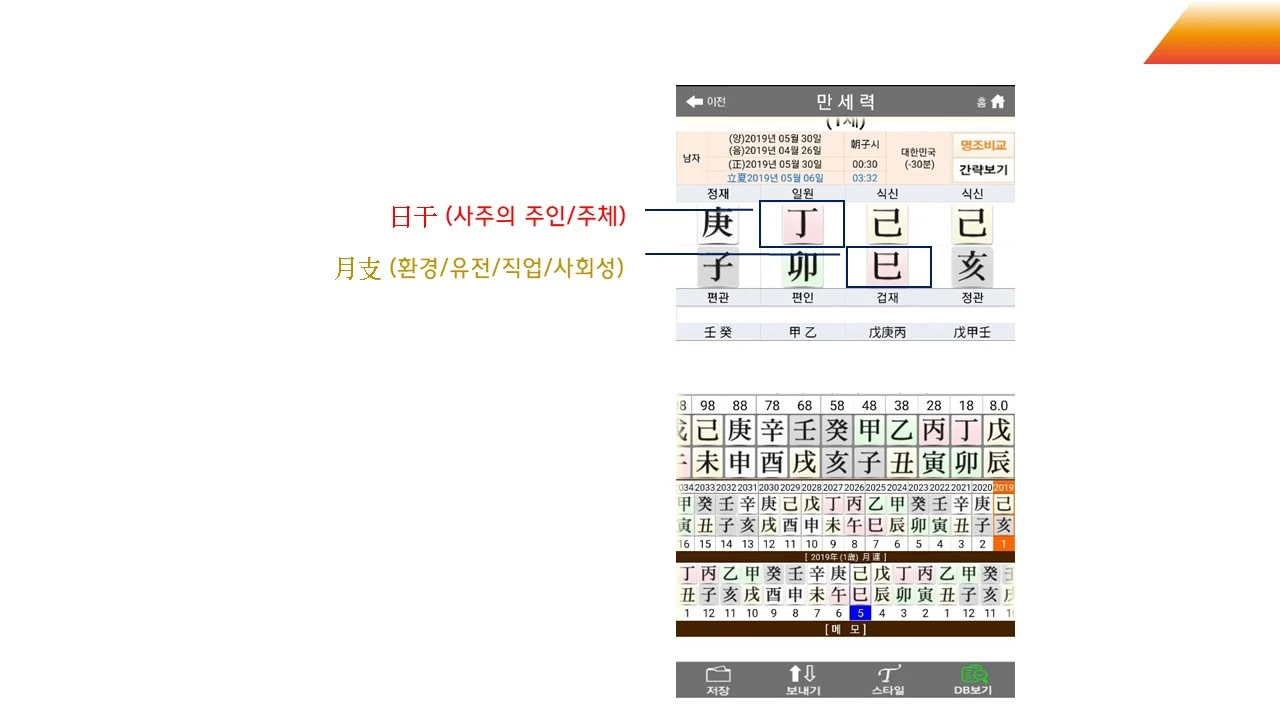Select the 남자 gender cell

[689, 157]
